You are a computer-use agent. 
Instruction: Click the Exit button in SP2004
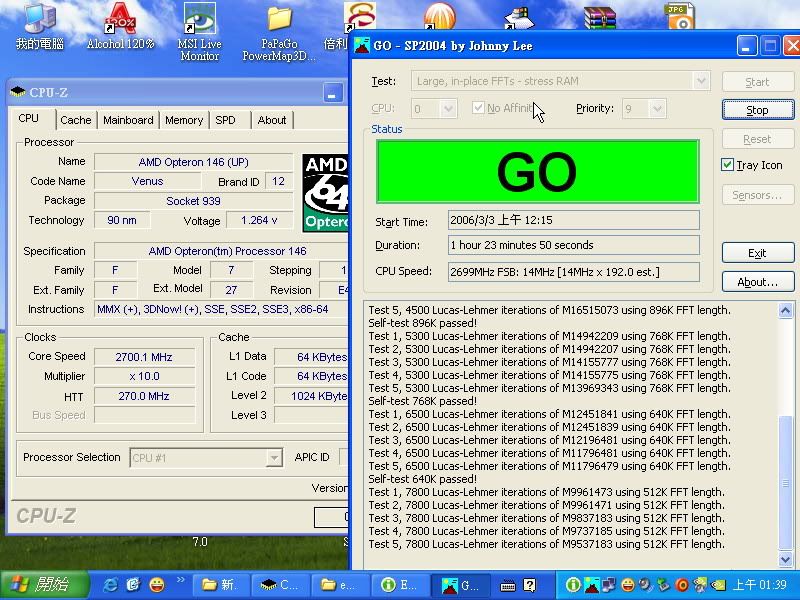(x=758, y=253)
